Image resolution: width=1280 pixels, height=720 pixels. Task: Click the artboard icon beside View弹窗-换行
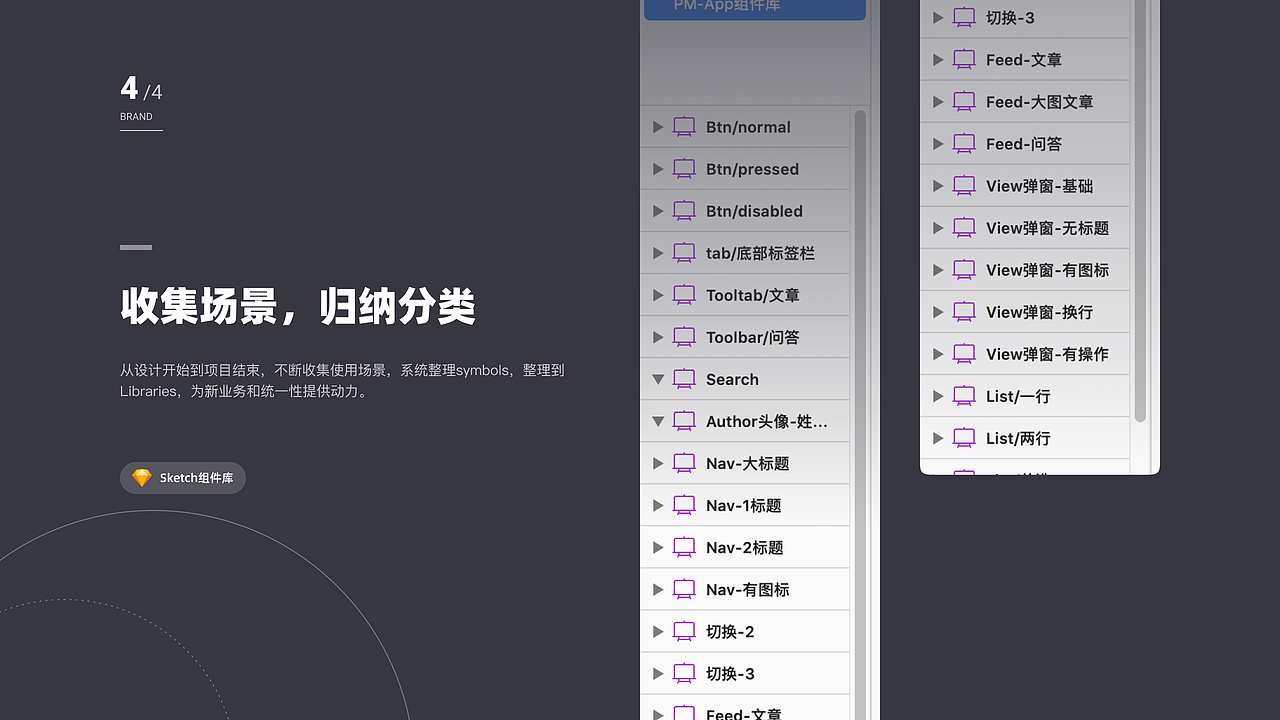[x=964, y=312]
